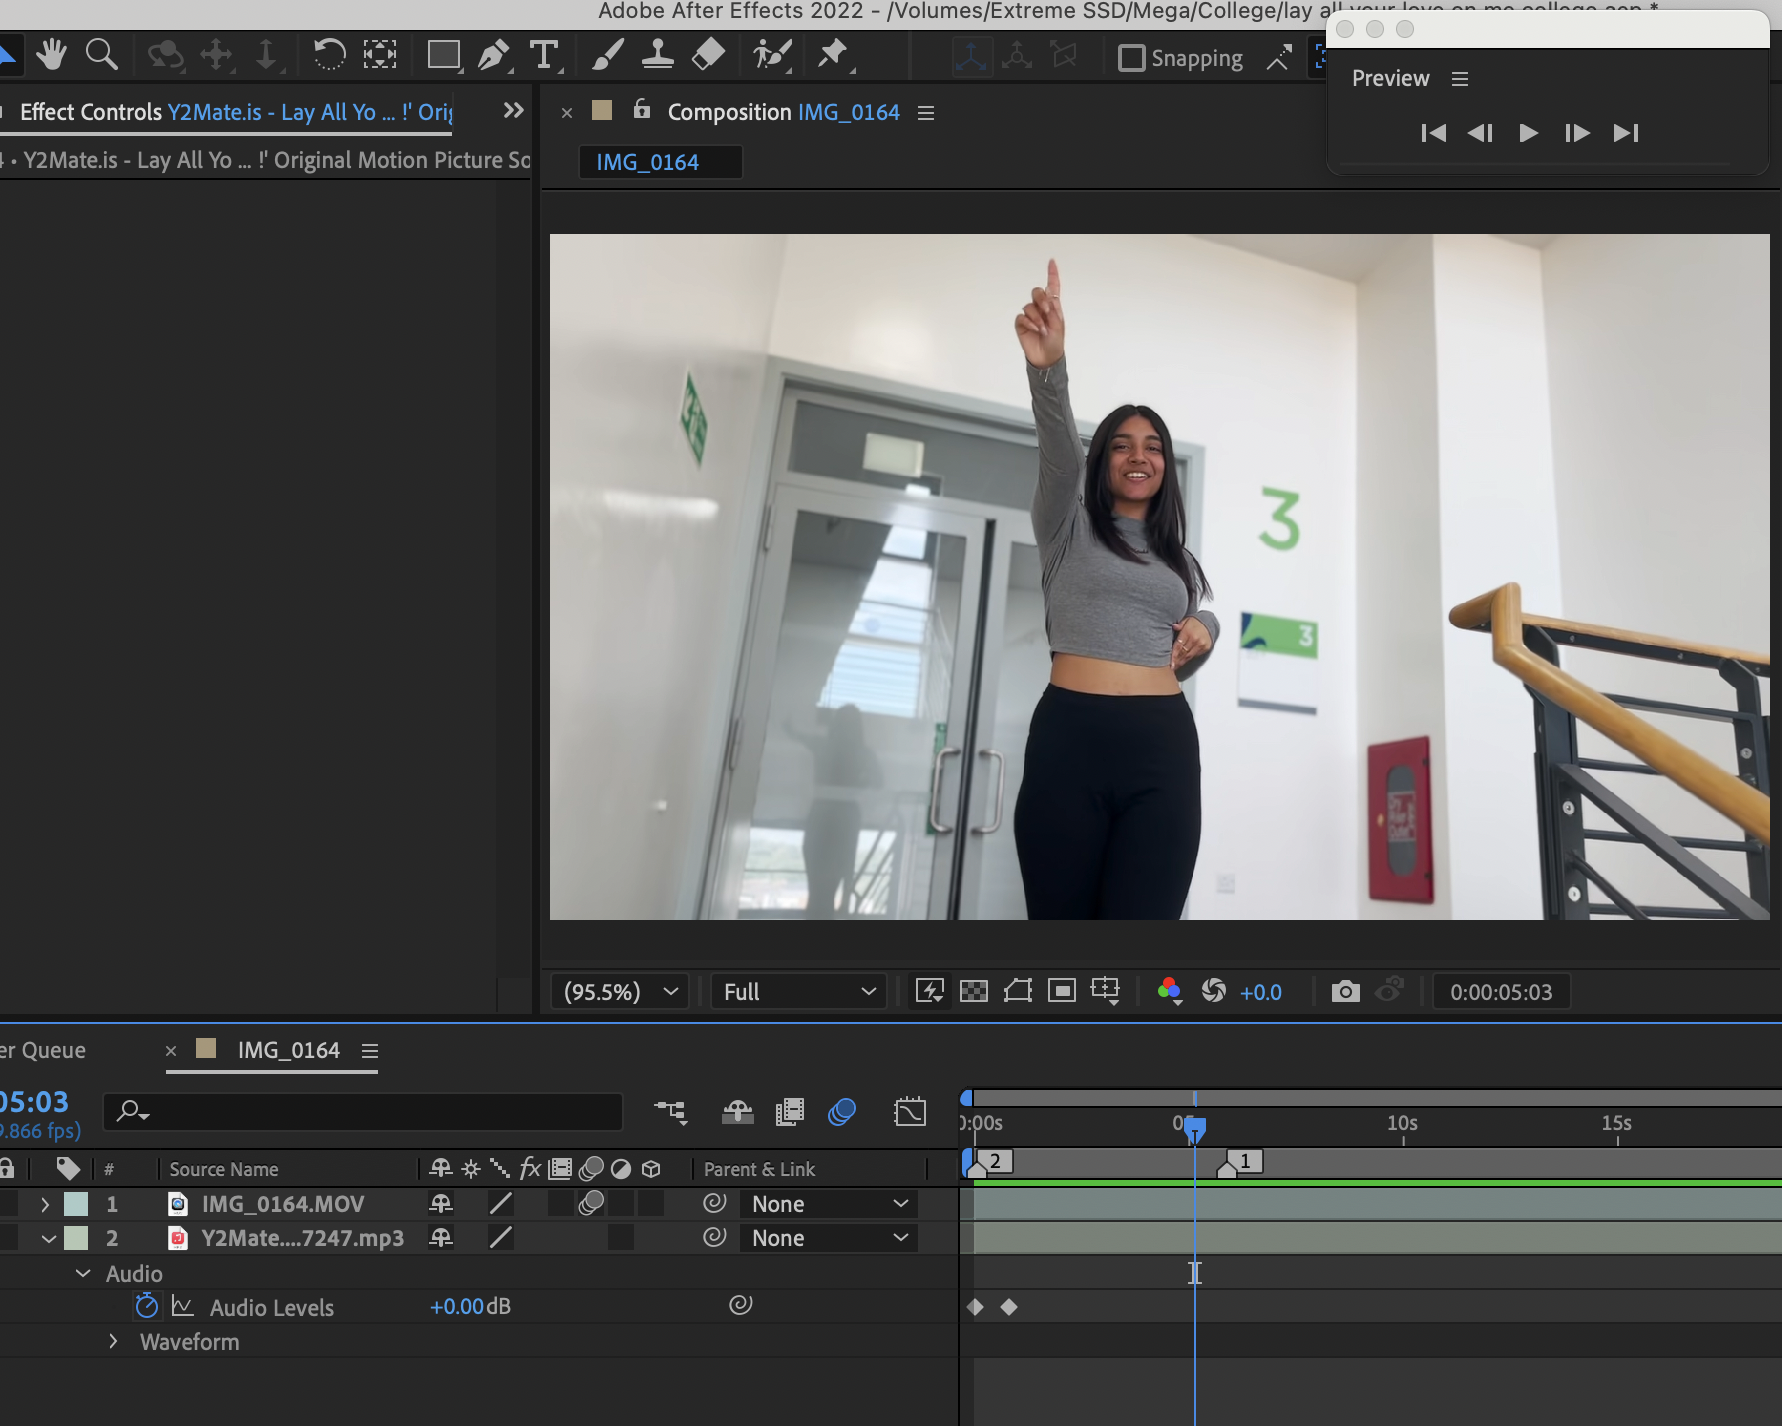Toggle the transparency grid button
The height and width of the screenshot is (1426, 1782).
[x=973, y=991]
